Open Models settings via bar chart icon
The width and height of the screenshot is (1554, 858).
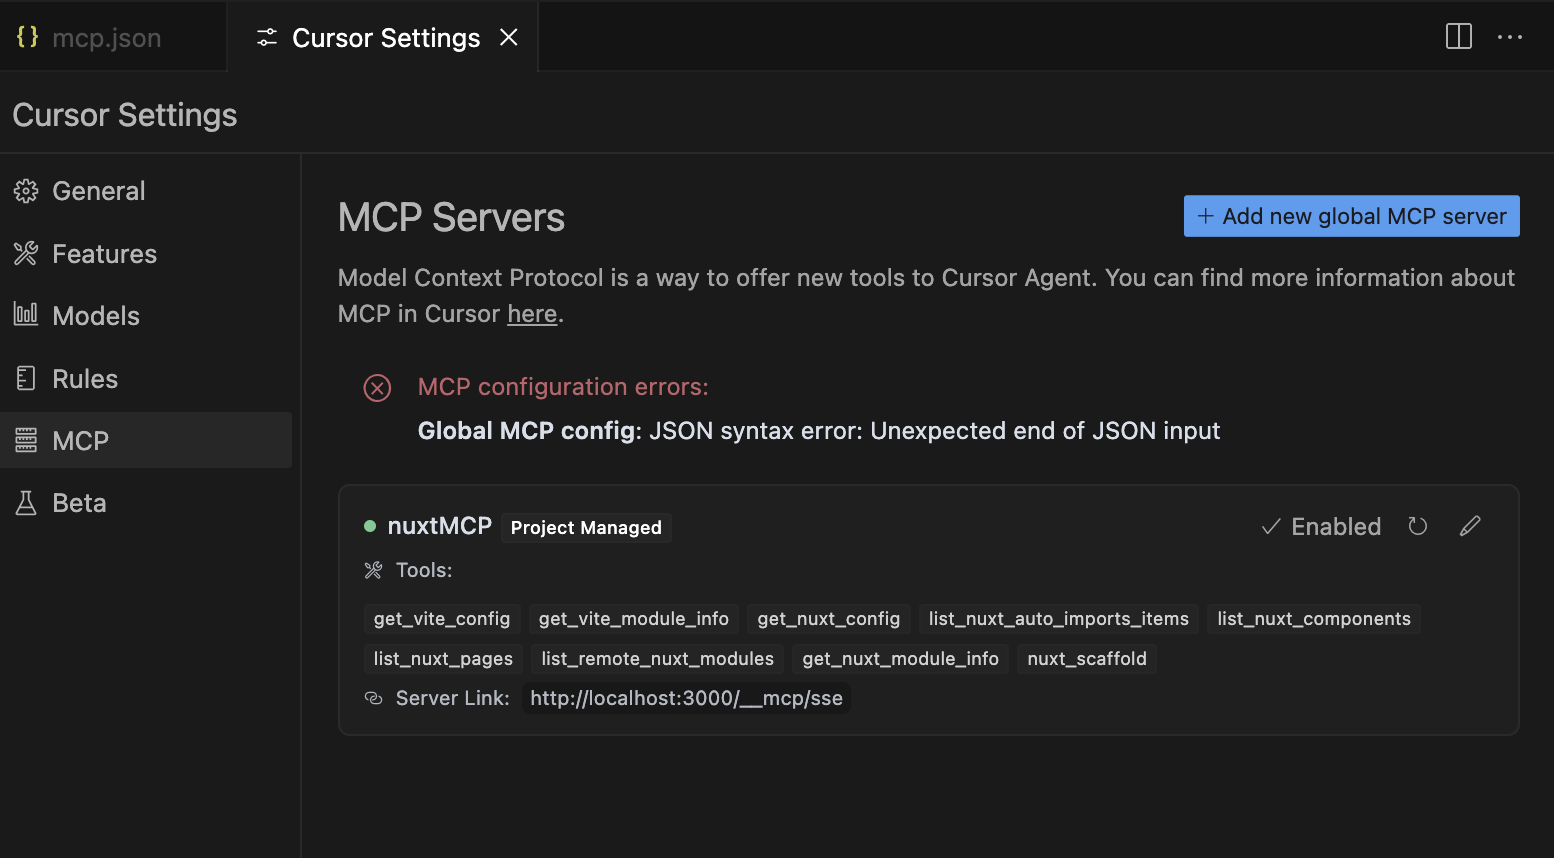tap(27, 315)
